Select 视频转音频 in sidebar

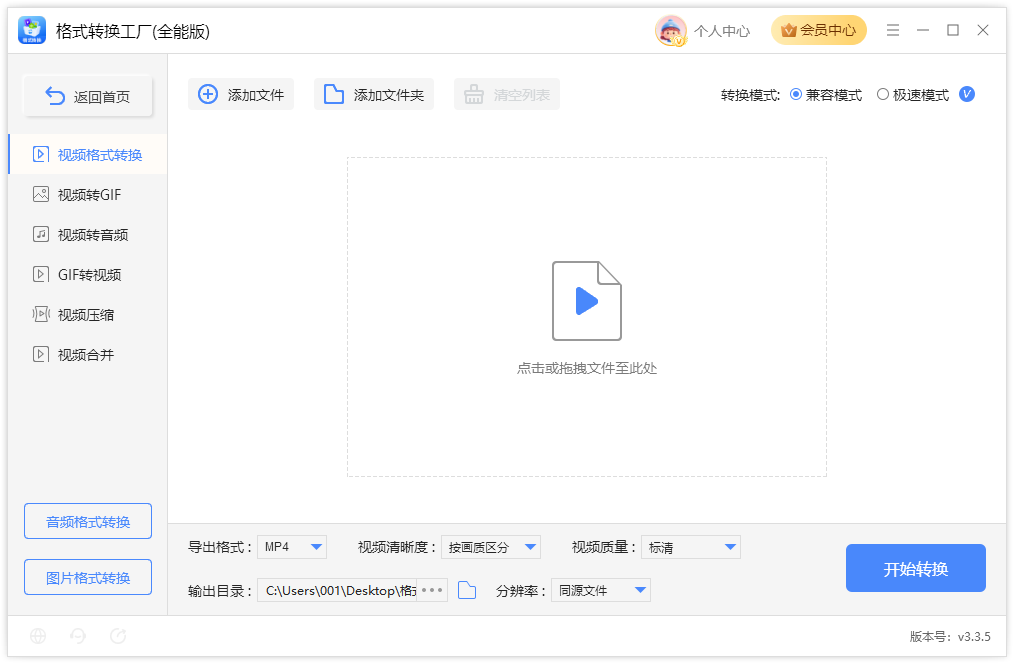click(88, 235)
